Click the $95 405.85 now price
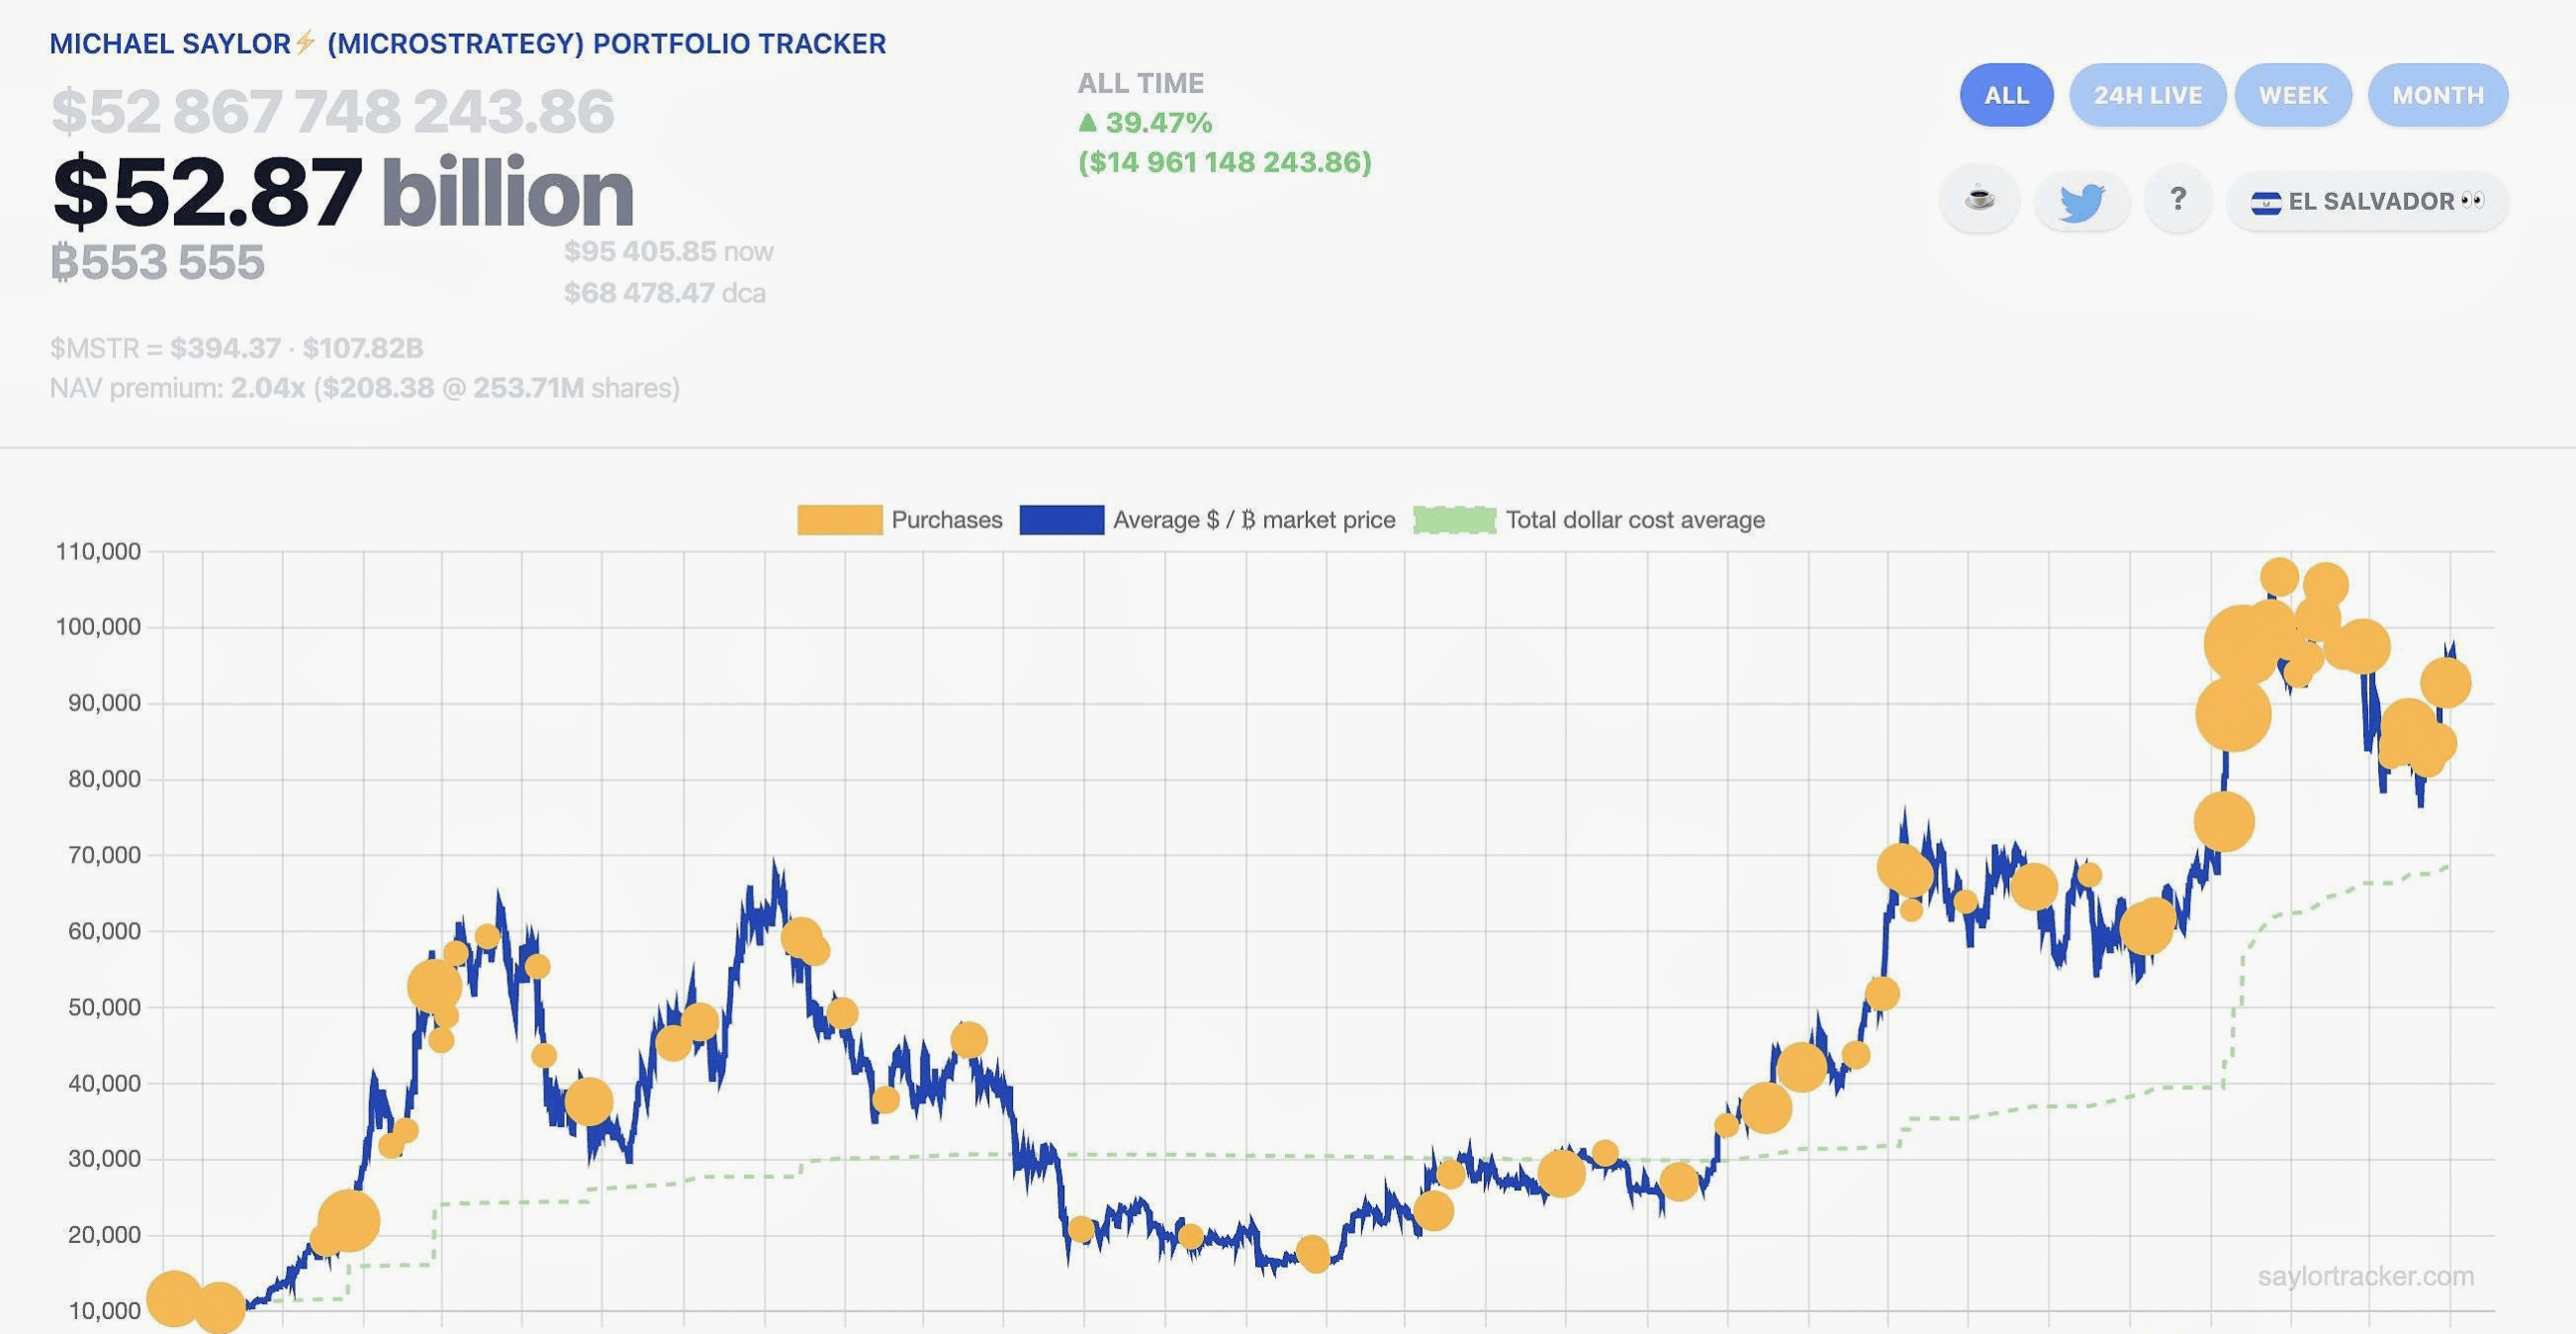Image resolution: width=2576 pixels, height=1334 pixels. [668, 251]
